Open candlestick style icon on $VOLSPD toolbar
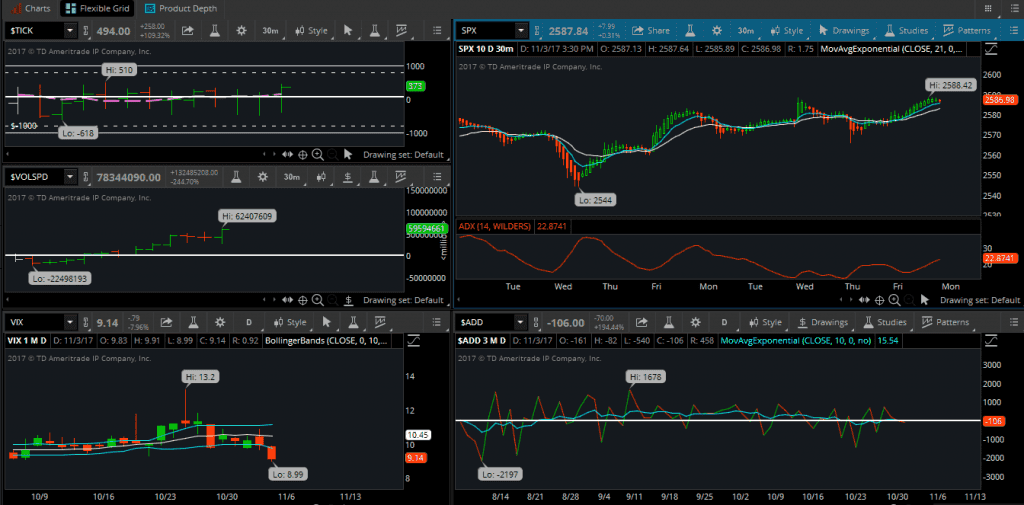Image resolution: width=1024 pixels, height=505 pixels. pyautogui.click(x=321, y=176)
